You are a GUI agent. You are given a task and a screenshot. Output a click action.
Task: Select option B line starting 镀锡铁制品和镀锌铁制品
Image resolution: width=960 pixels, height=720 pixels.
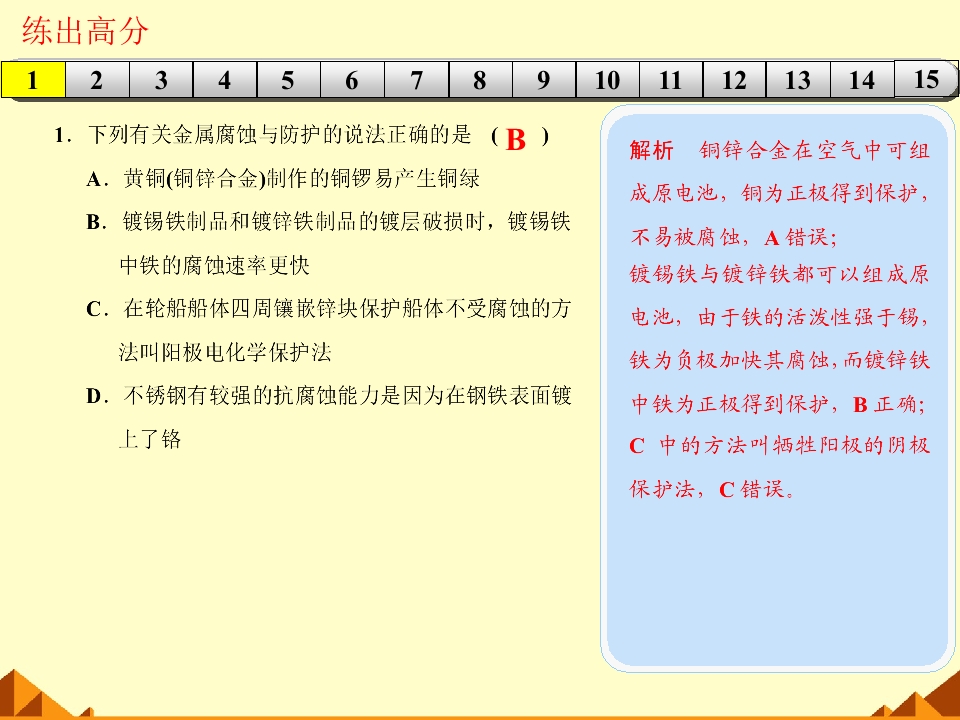coord(328,222)
